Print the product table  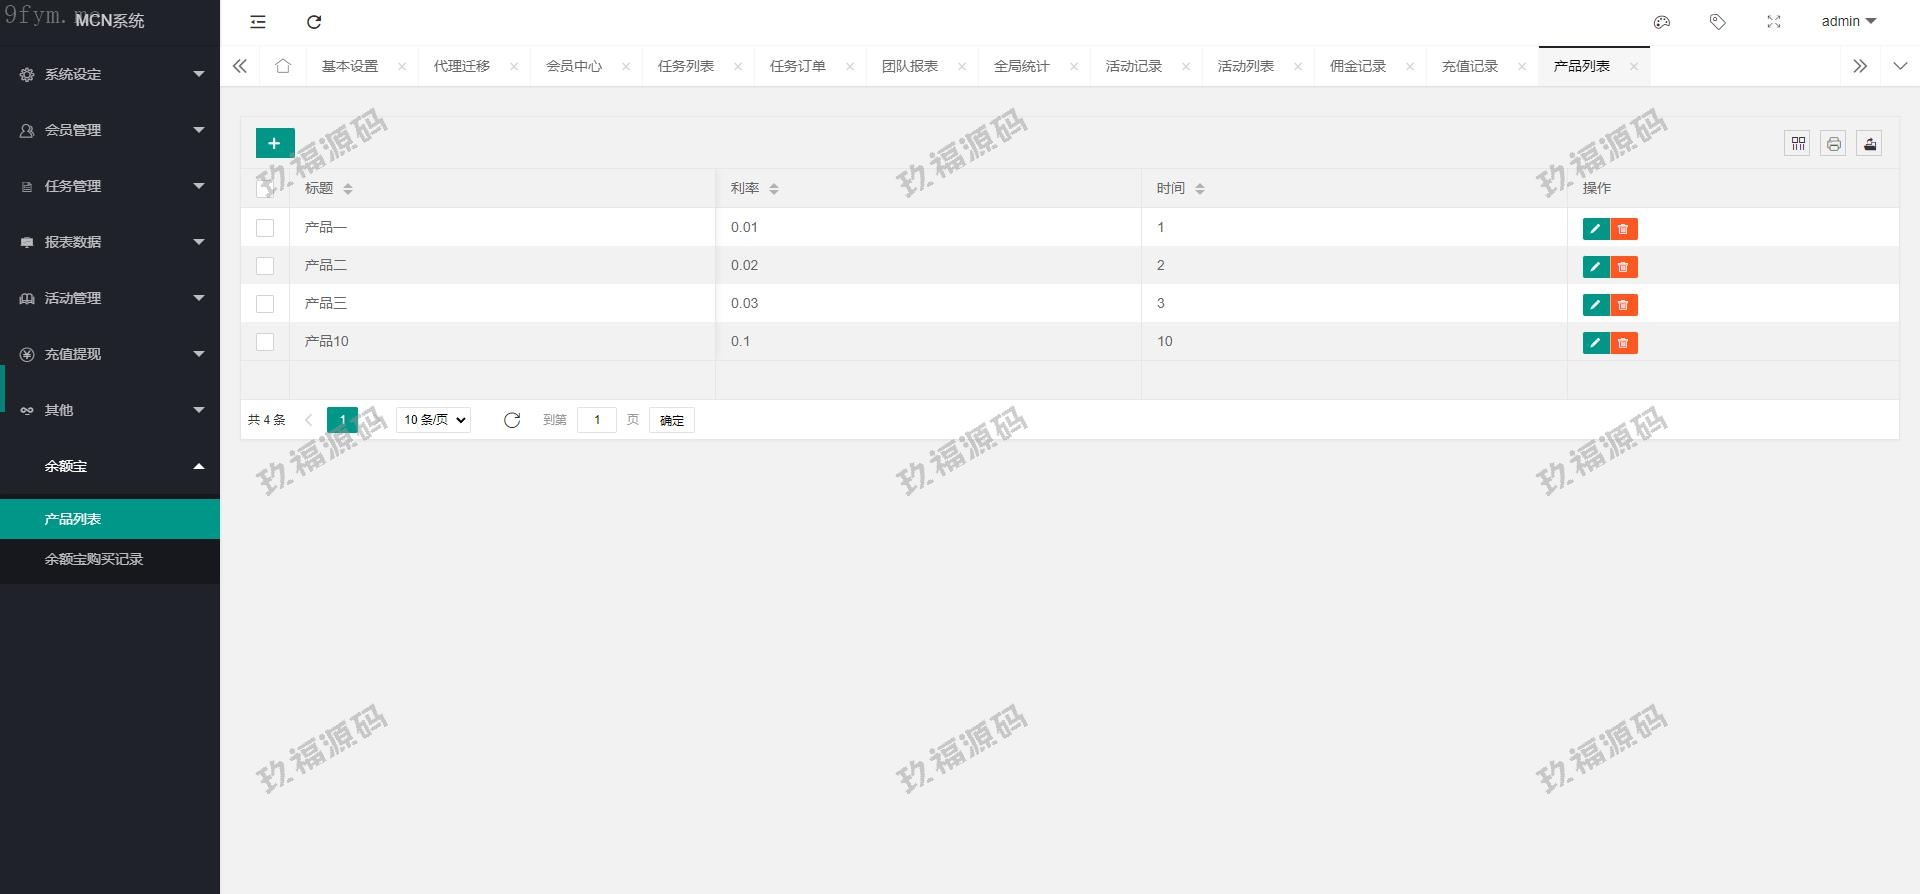pyautogui.click(x=1833, y=144)
